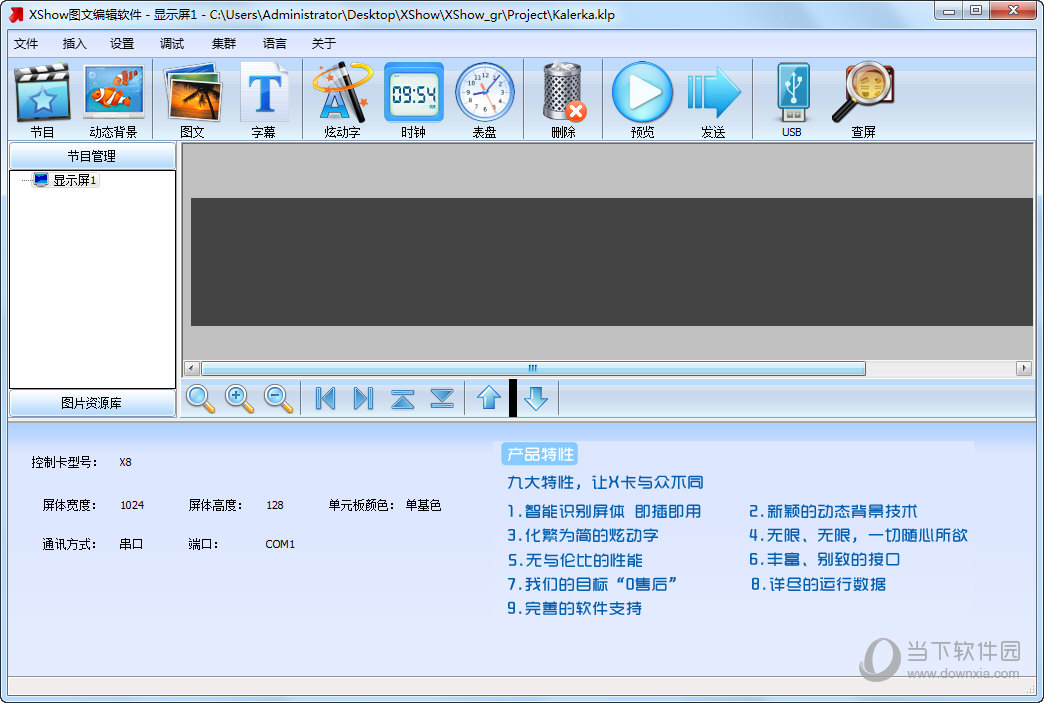Image resolution: width=1044 pixels, height=703 pixels.
Task: Click feature text 2.新颖的动态背景技术
Action: pyautogui.click(x=833, y=511)
